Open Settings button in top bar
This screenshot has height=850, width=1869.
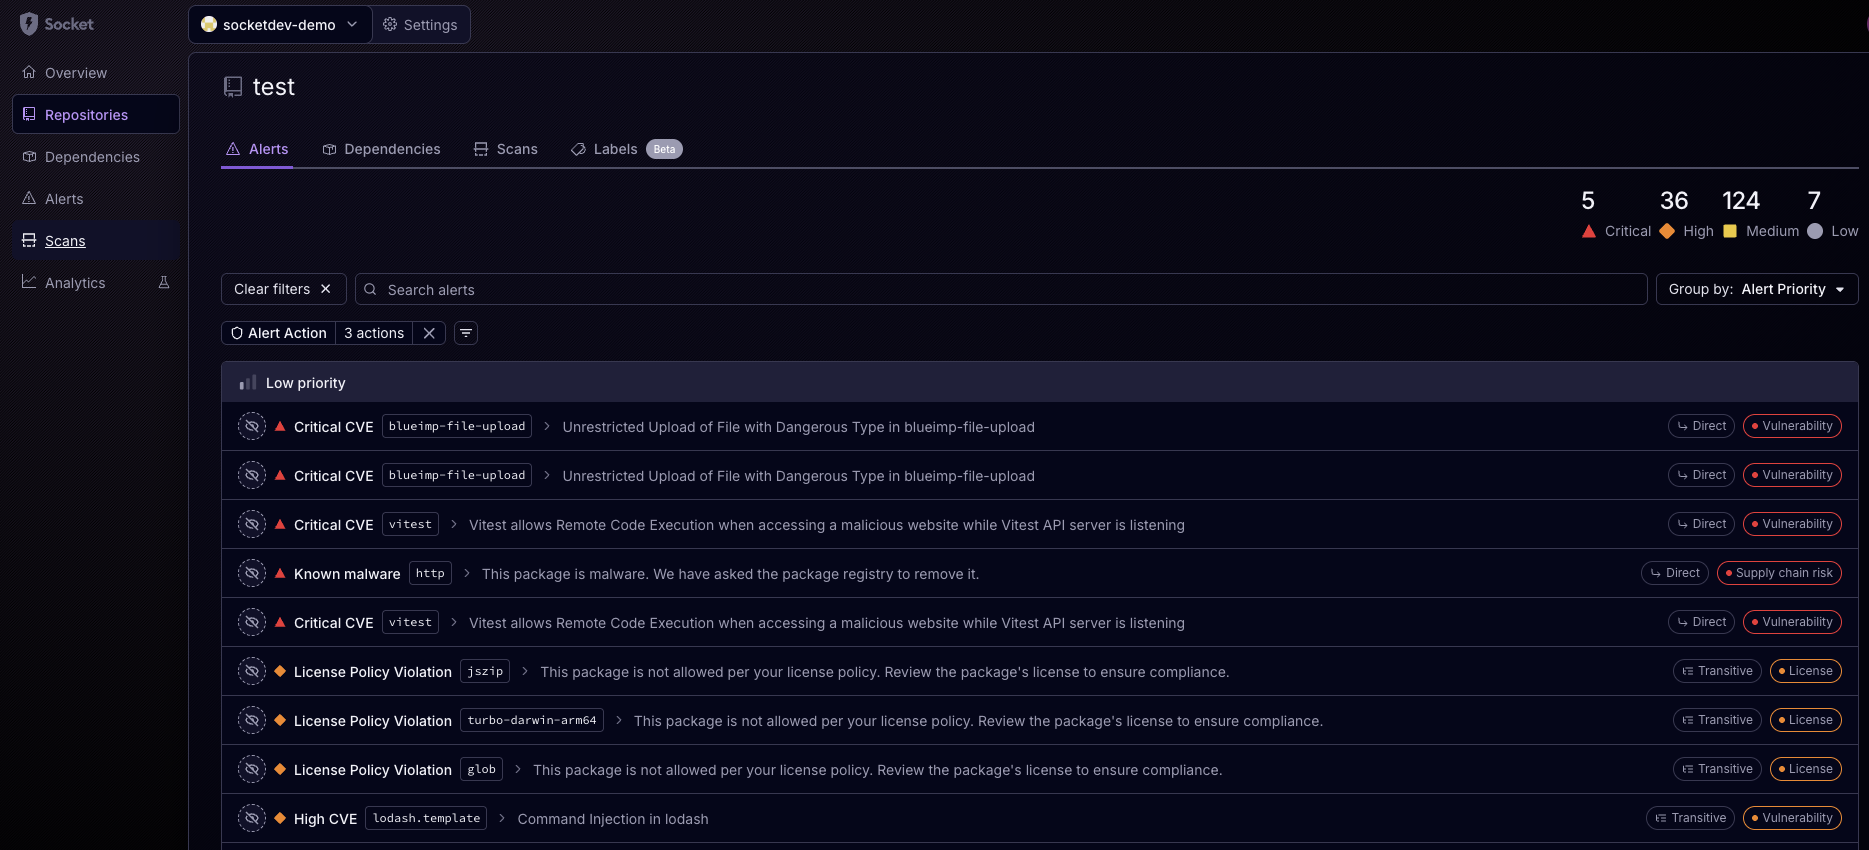click(421, 25)
